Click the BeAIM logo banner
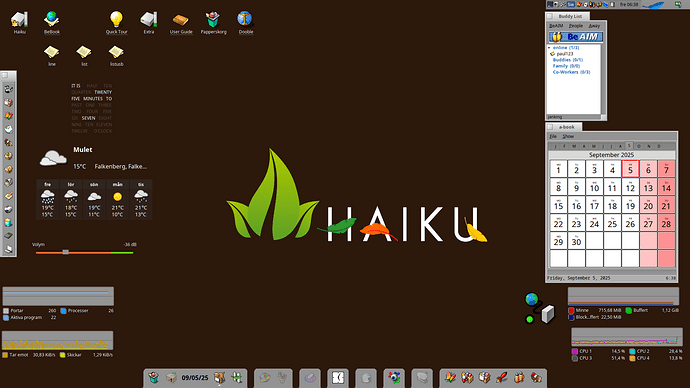The height and width of the screenshot is (388, 690). (576, 37)
